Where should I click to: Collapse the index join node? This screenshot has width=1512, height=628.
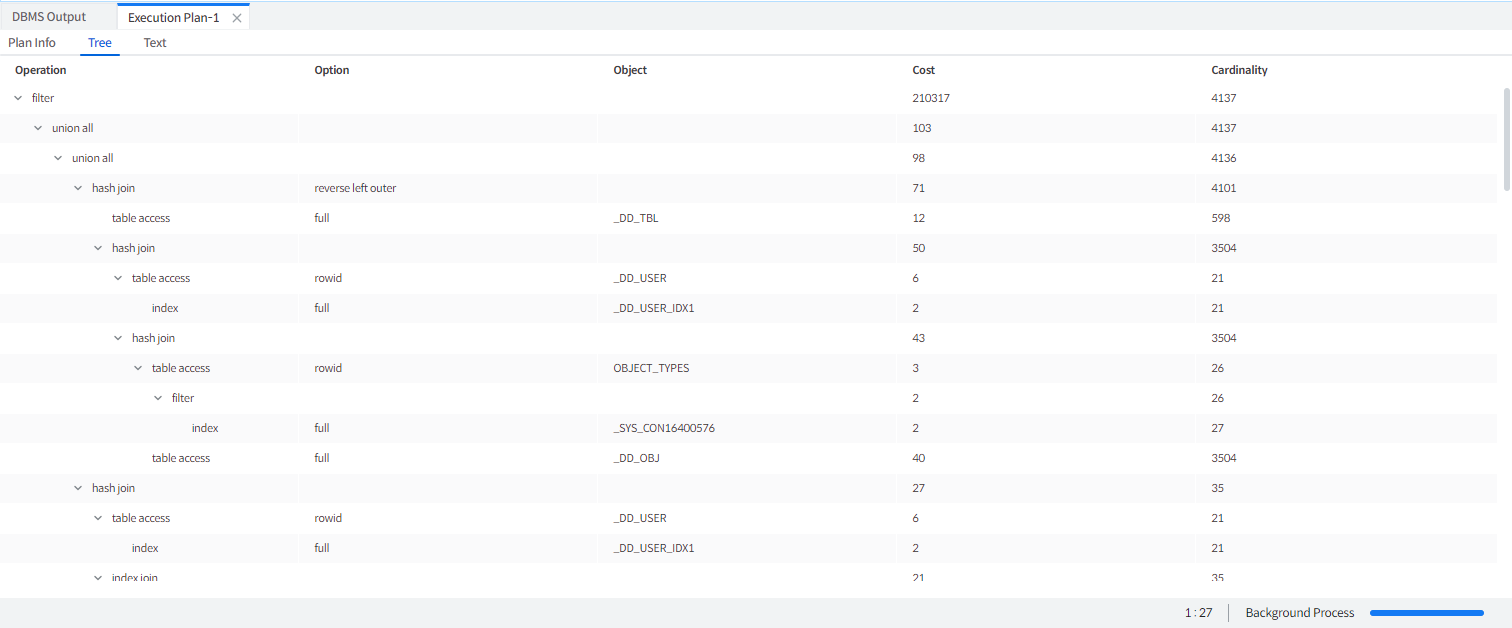point(98,578)
